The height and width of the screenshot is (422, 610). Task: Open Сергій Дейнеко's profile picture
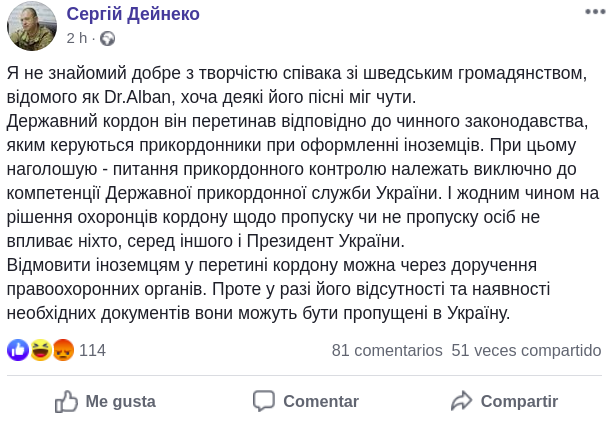(31, 26)
